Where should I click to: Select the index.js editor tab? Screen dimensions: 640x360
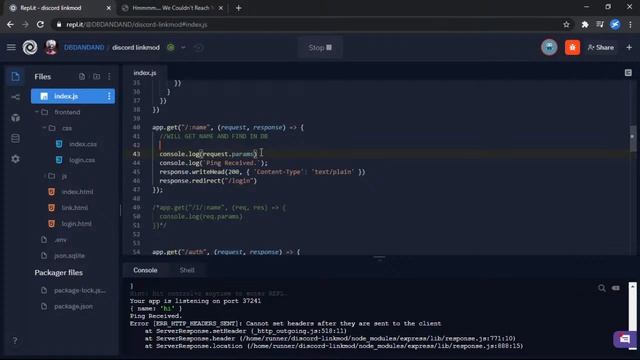145,73
